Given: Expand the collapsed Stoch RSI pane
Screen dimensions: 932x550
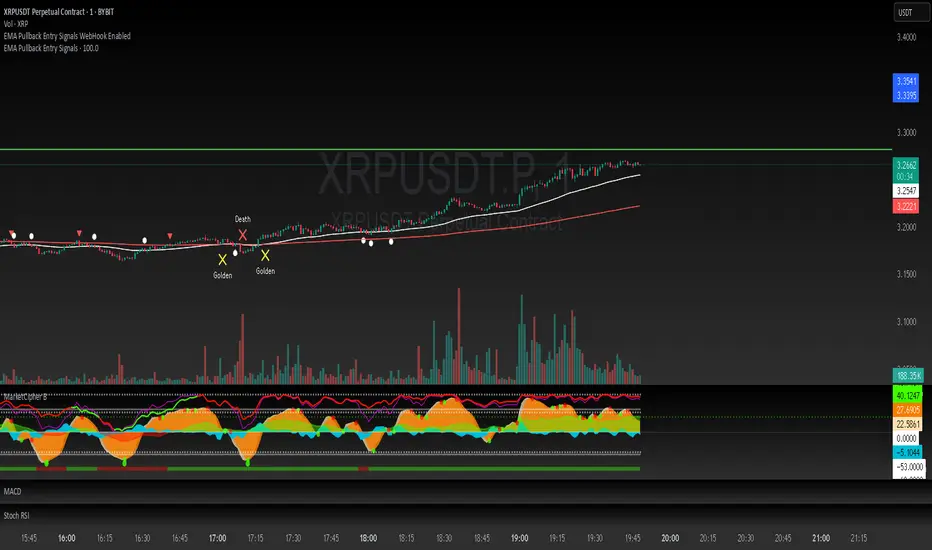Looking at the screenshot, I should tap(17, 516).
